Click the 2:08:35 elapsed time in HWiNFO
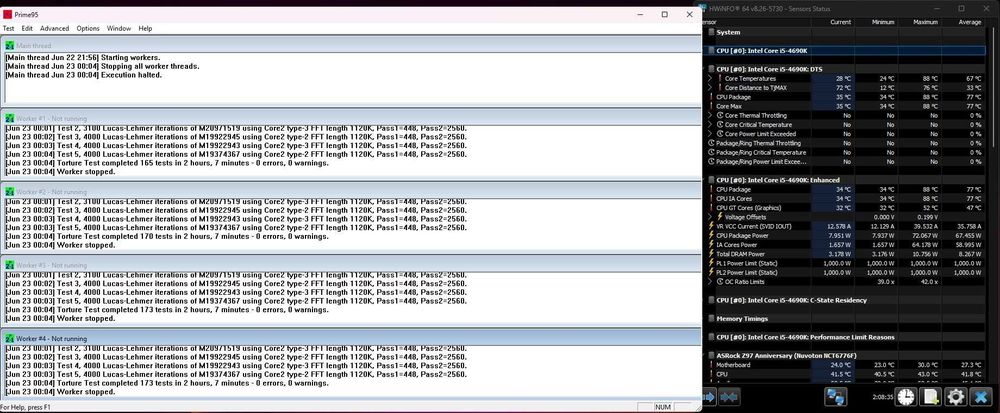This screenshot has height=413, width=1000. 882,397
